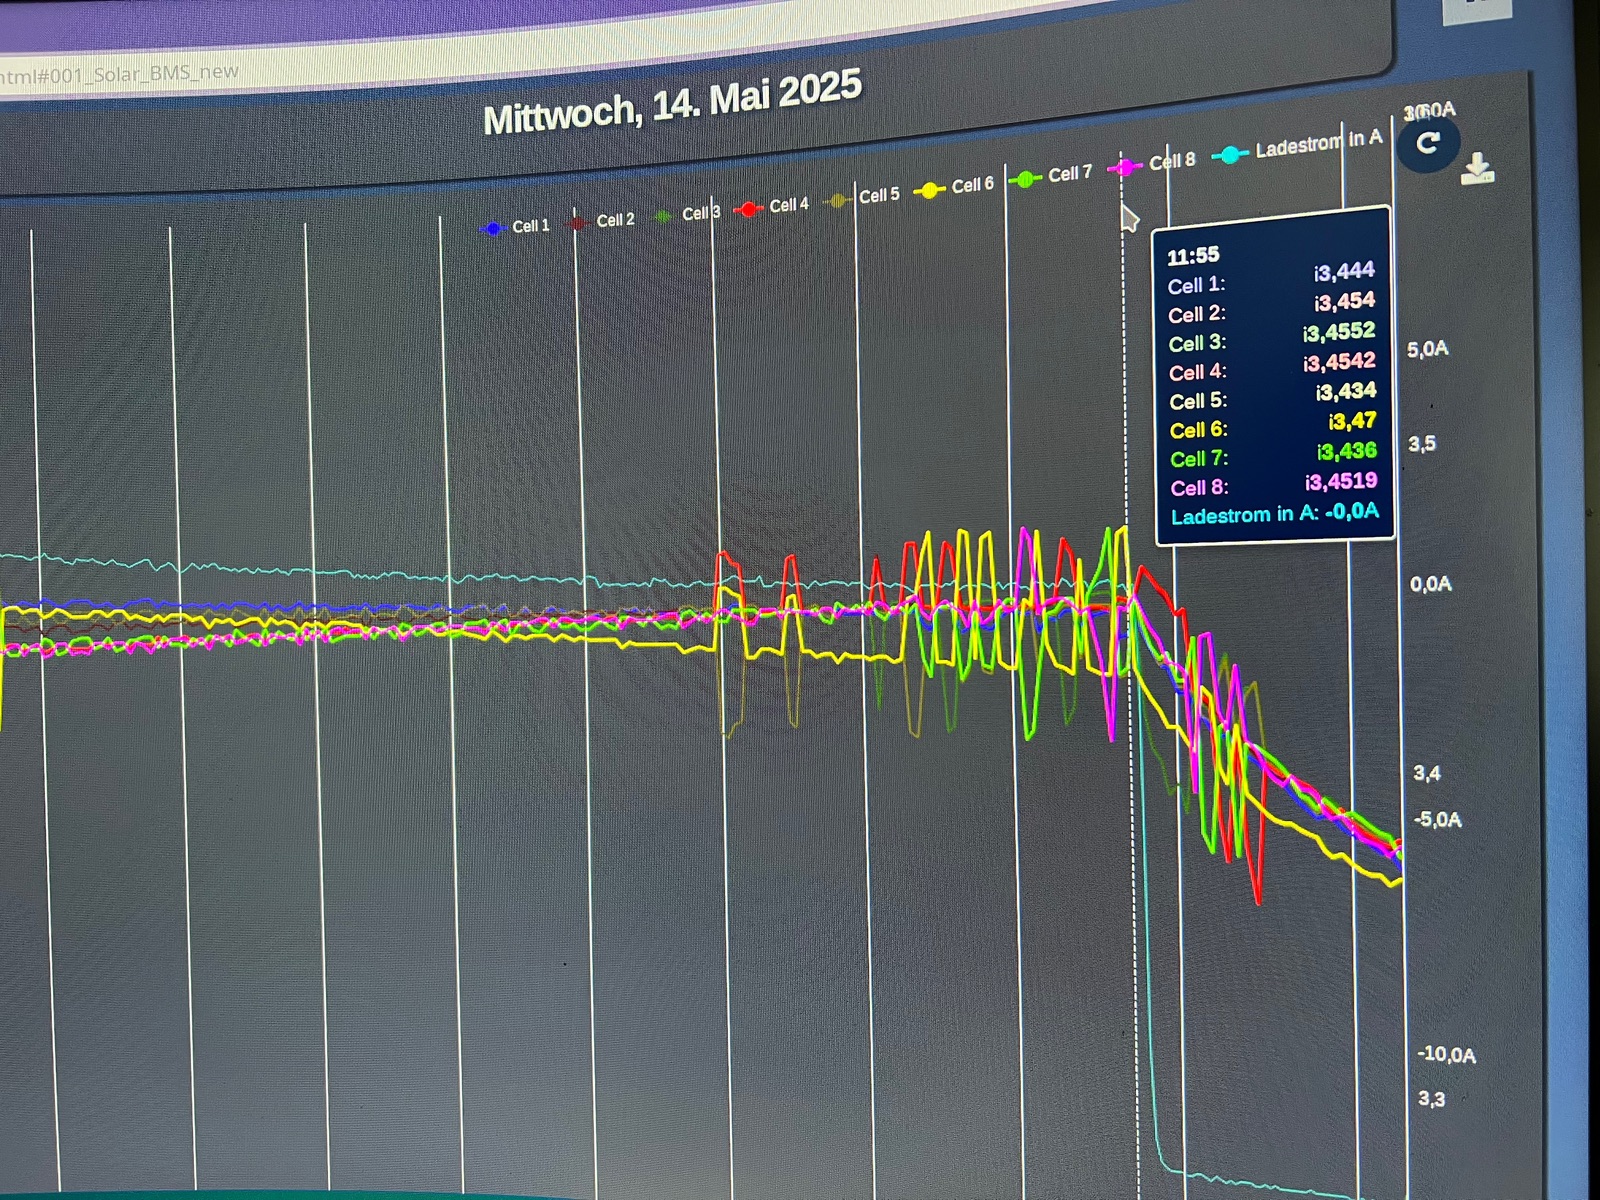Click the chart title Mittwoch, 14. Mai 2025
Viewport: 1600px width, 1200px height.
[672, 104]
